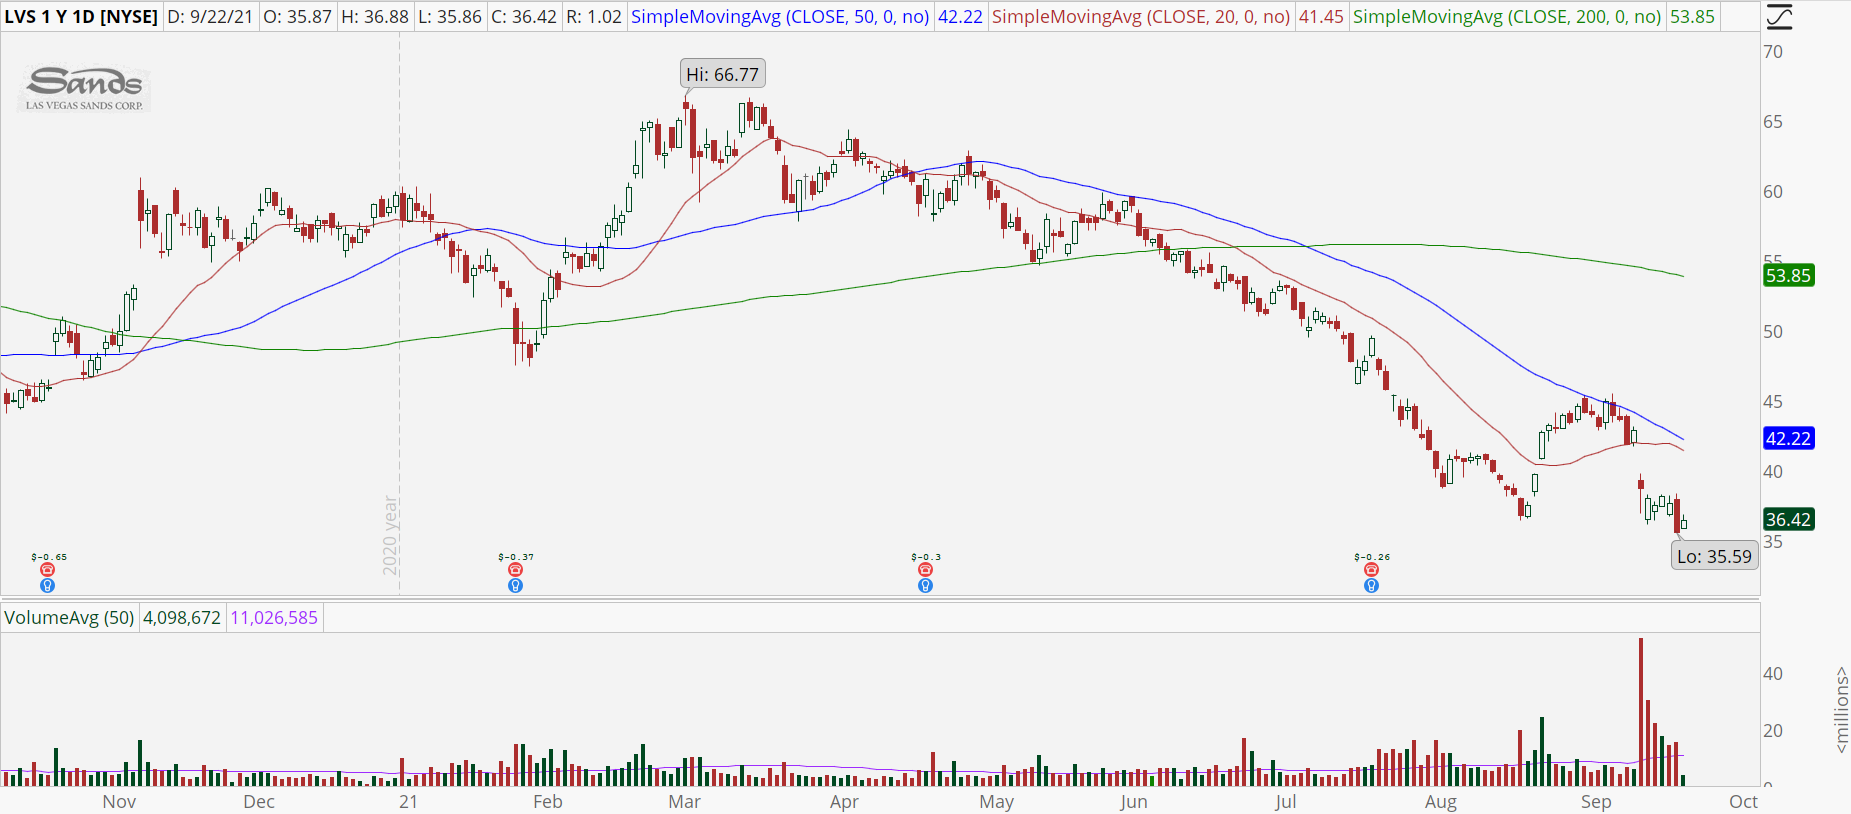Click the blue lightbulb icon under $-0.3

[x=925, y=586]
